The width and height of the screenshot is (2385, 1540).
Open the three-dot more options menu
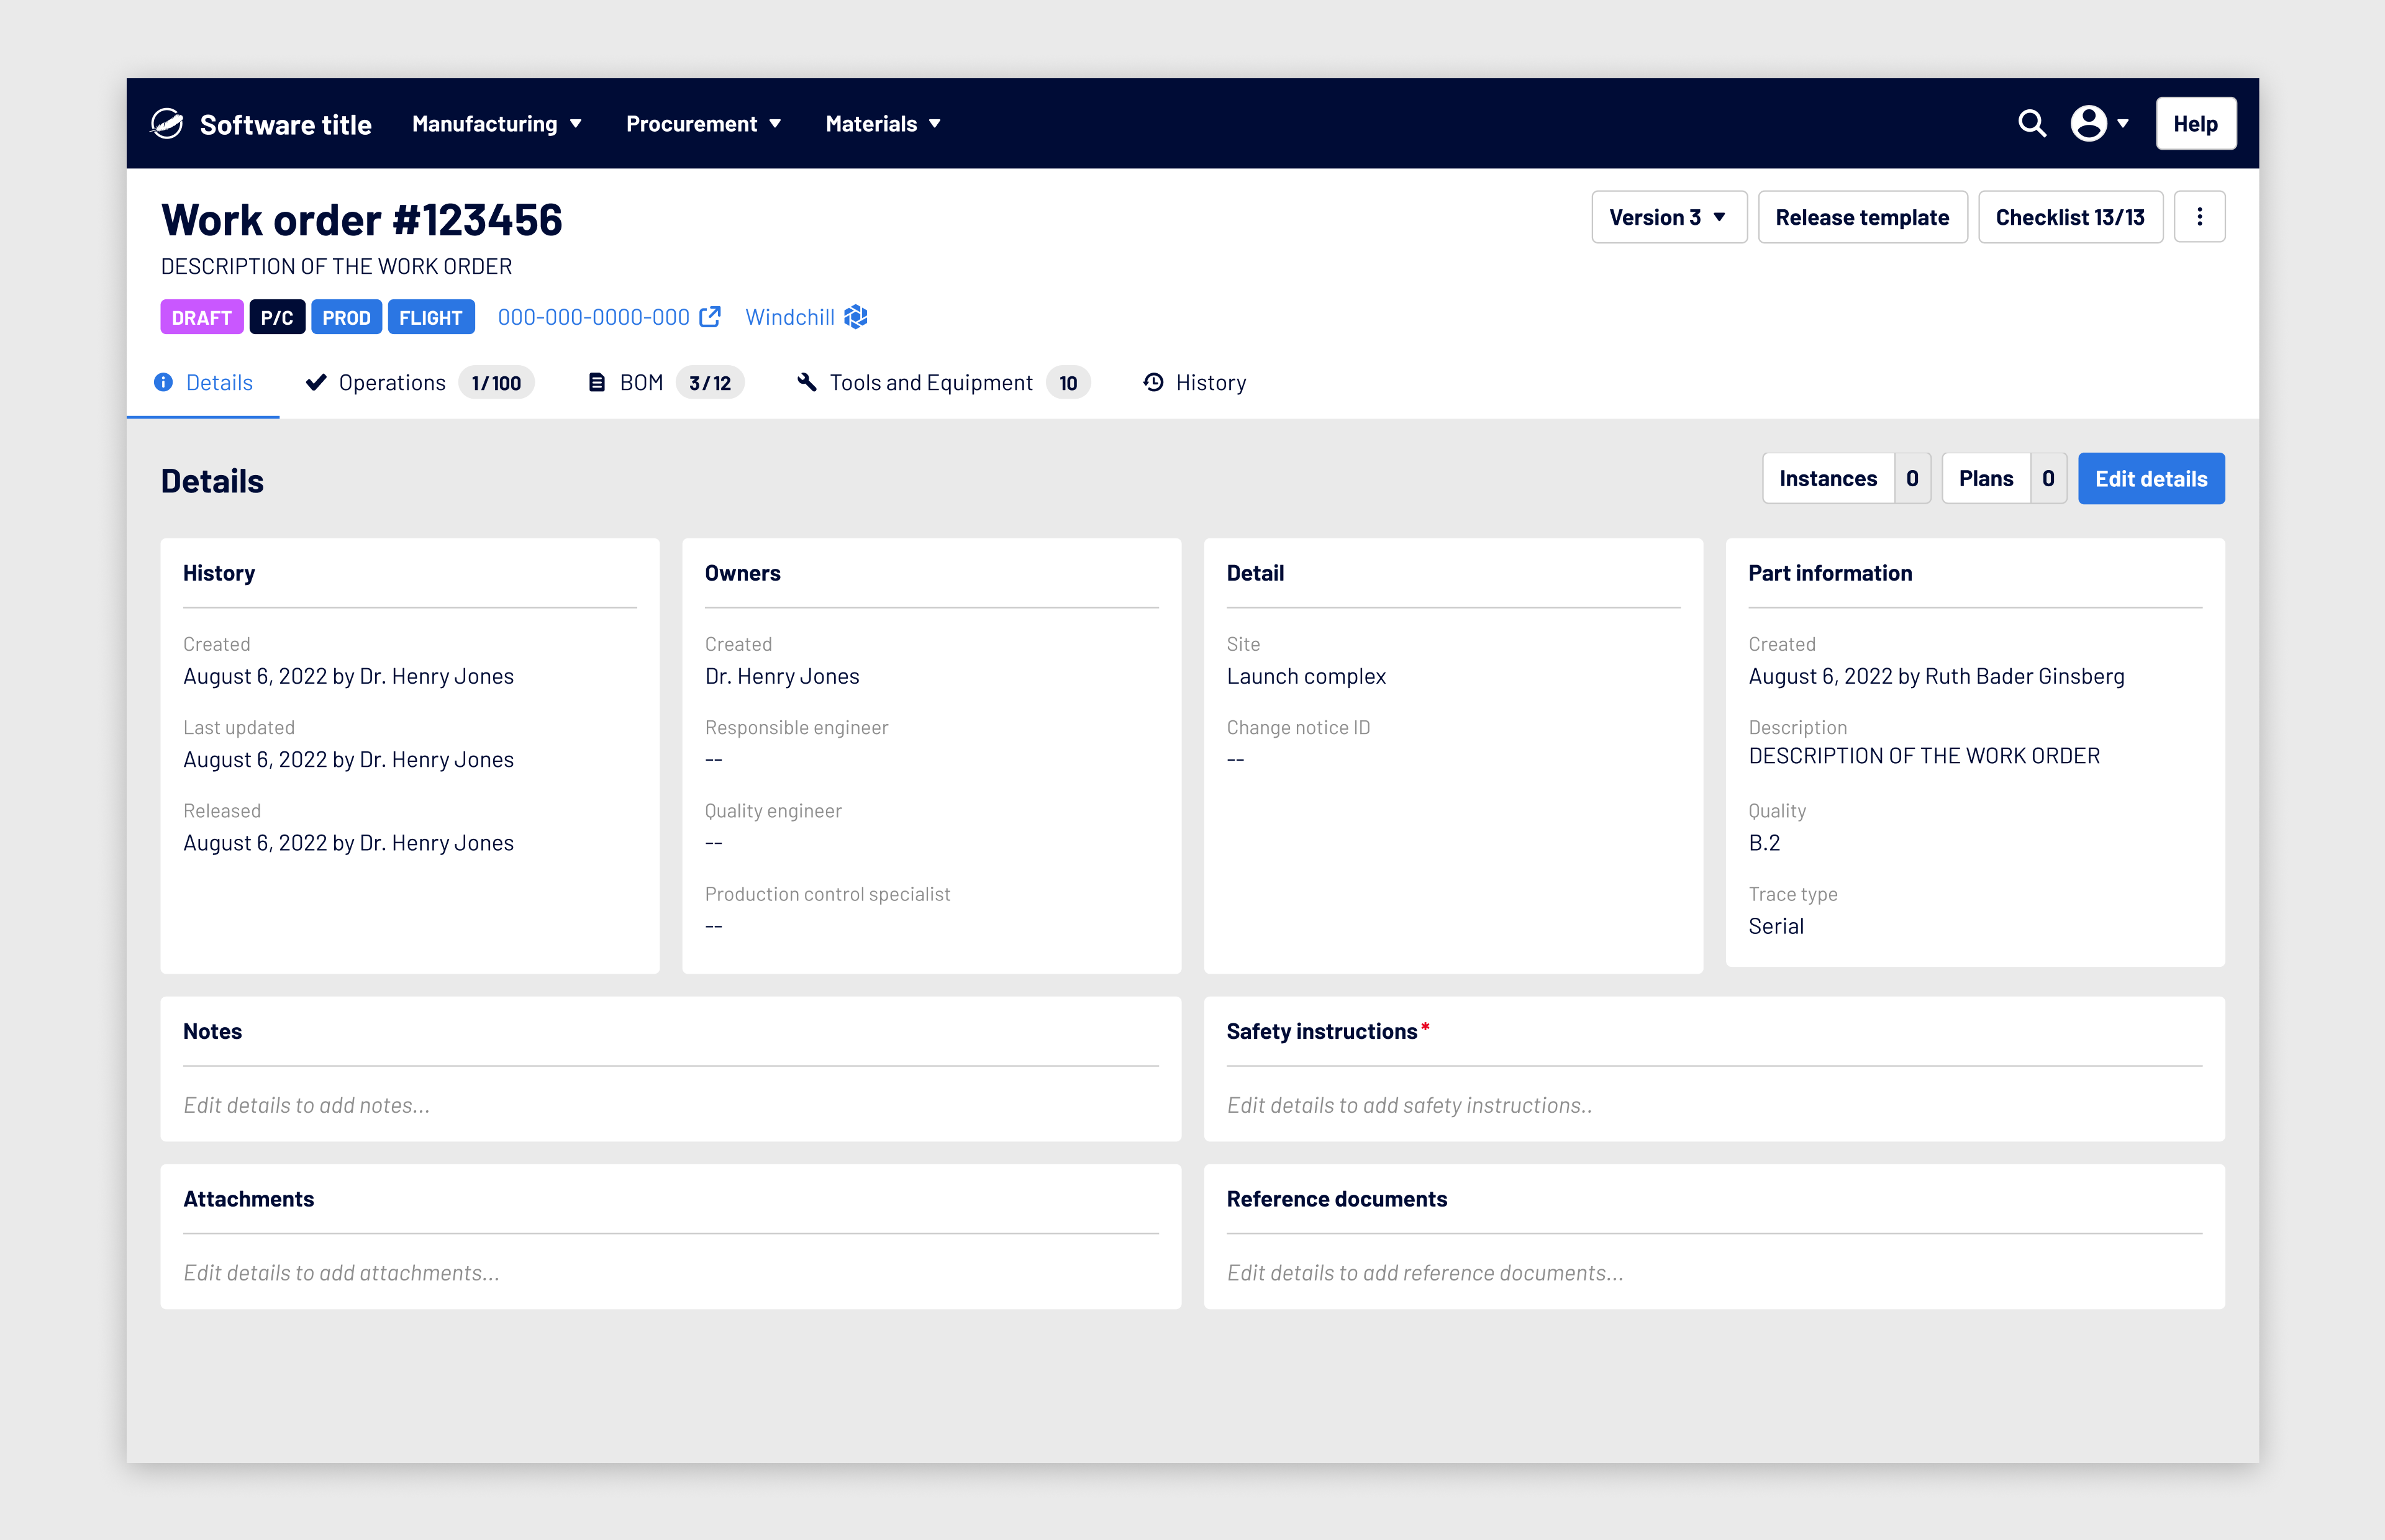2199,217
